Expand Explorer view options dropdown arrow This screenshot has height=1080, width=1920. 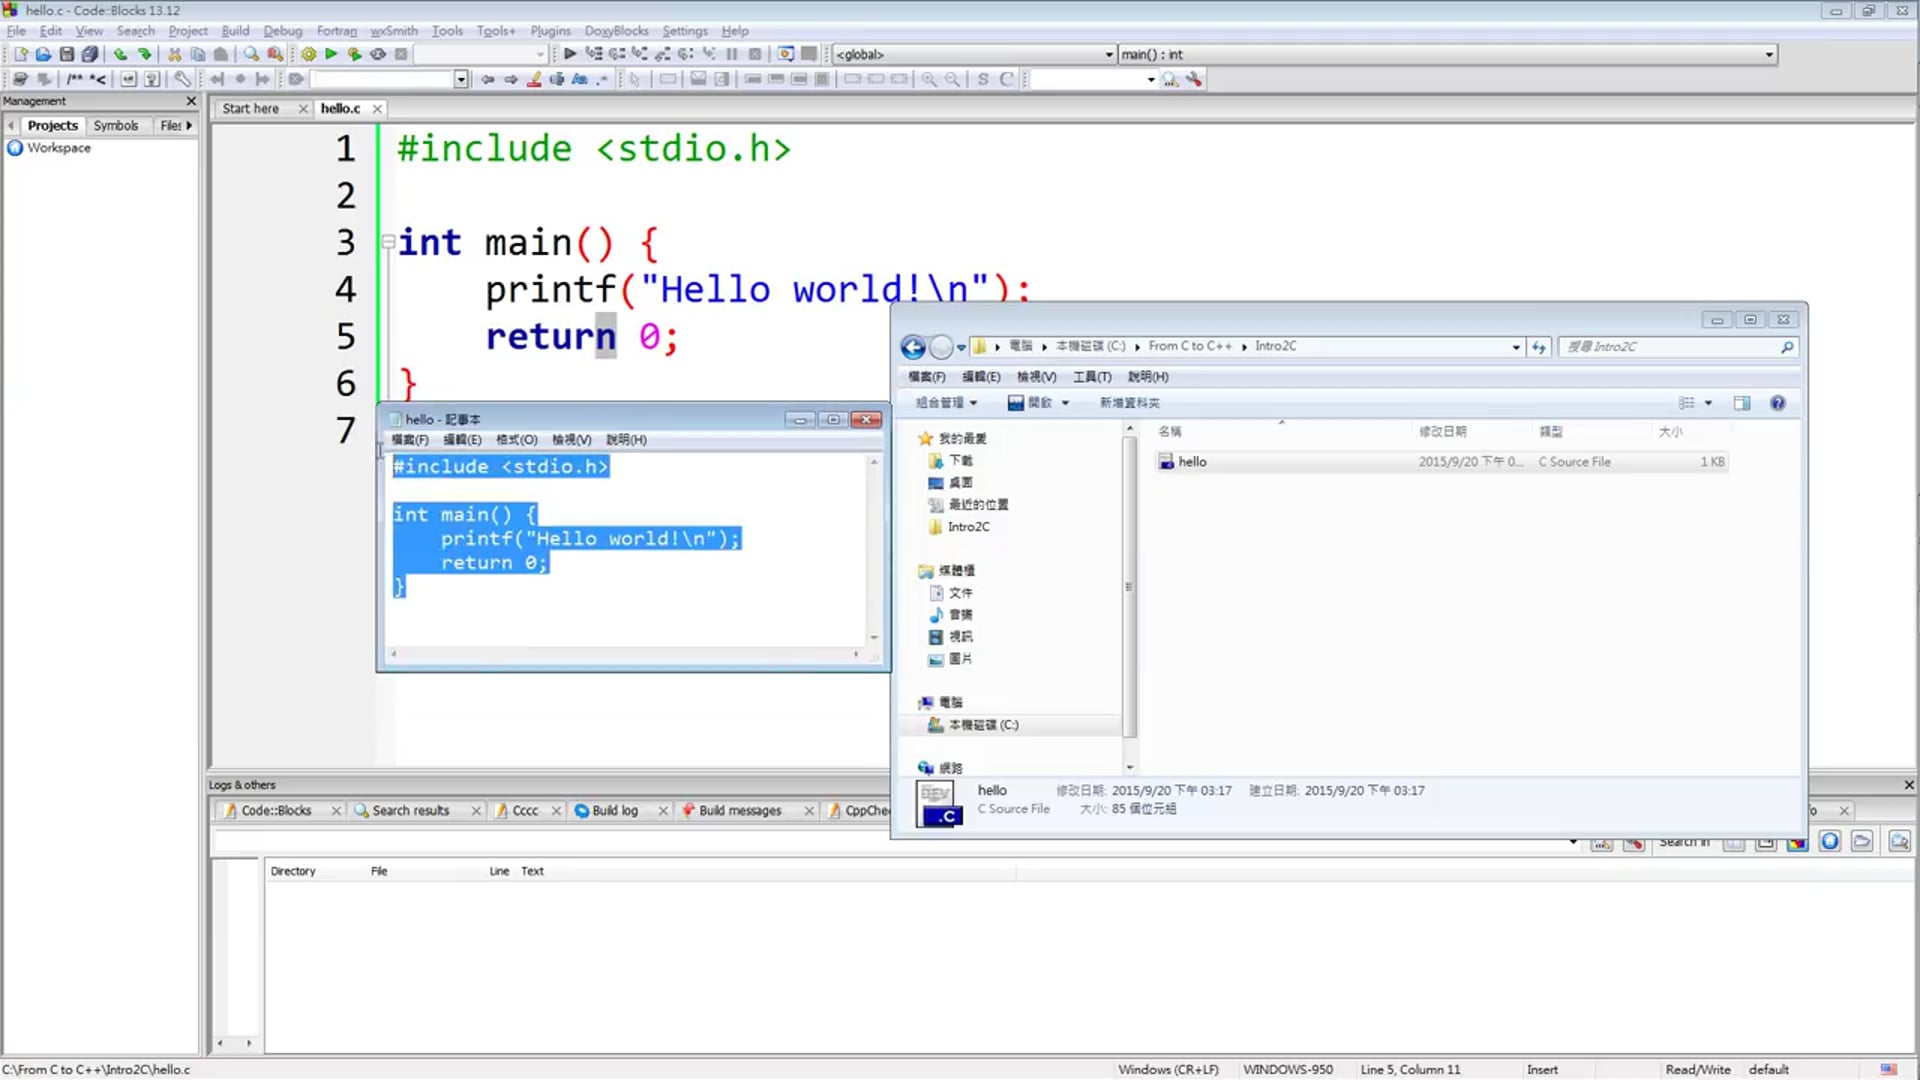point(1708,403)
